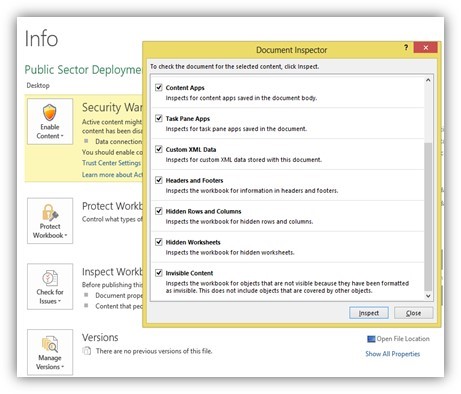Click the Desktop location text
The height and width of the screenshot is (394, 461).
38,86
